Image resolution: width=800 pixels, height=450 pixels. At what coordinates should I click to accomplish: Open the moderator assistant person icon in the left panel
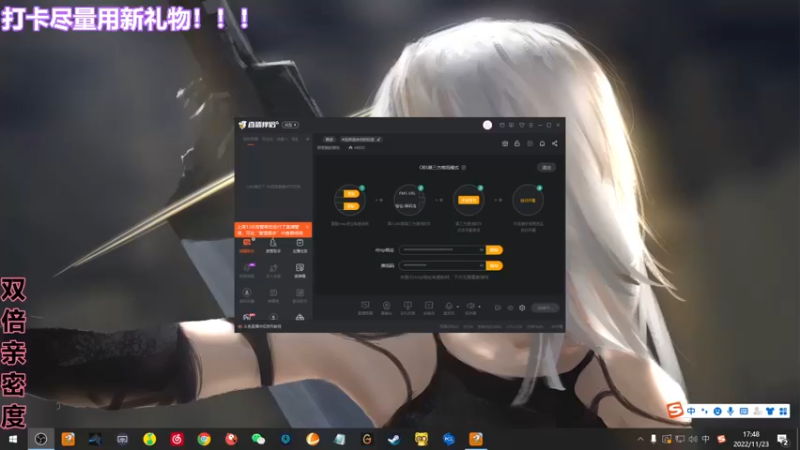(x=273, y=245)
